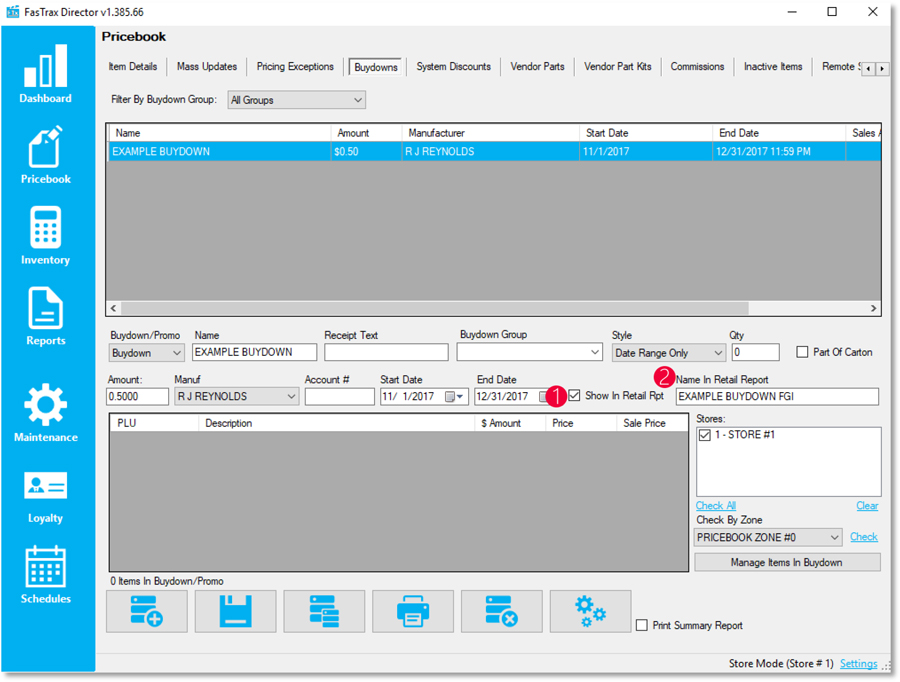Image resolution: width=900 pixels, height=682 pixels.
Task: Click the PLU column header
Action: click(154, 423)
